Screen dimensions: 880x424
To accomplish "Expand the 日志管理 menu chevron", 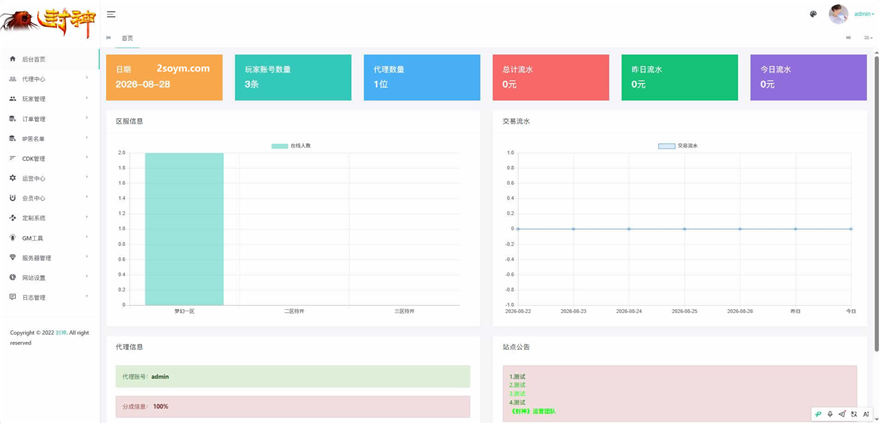I will pyautogui.click(x=87, y=296).
